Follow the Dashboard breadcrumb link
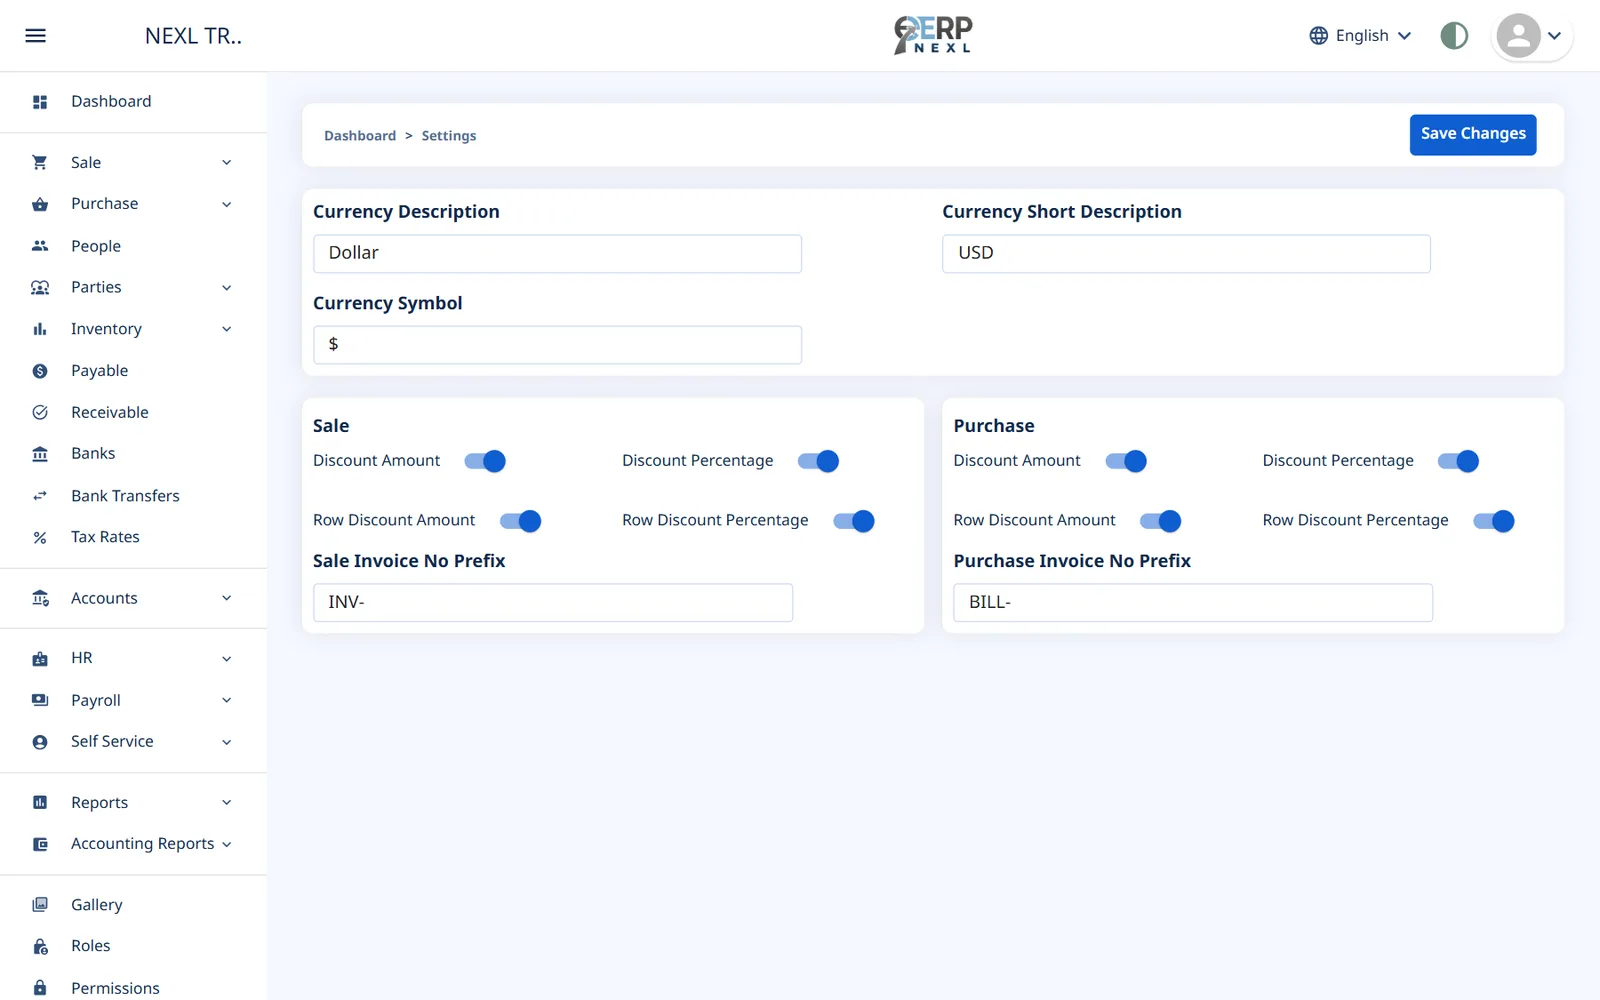The image size is (1600, 1000). coord(360,136)
